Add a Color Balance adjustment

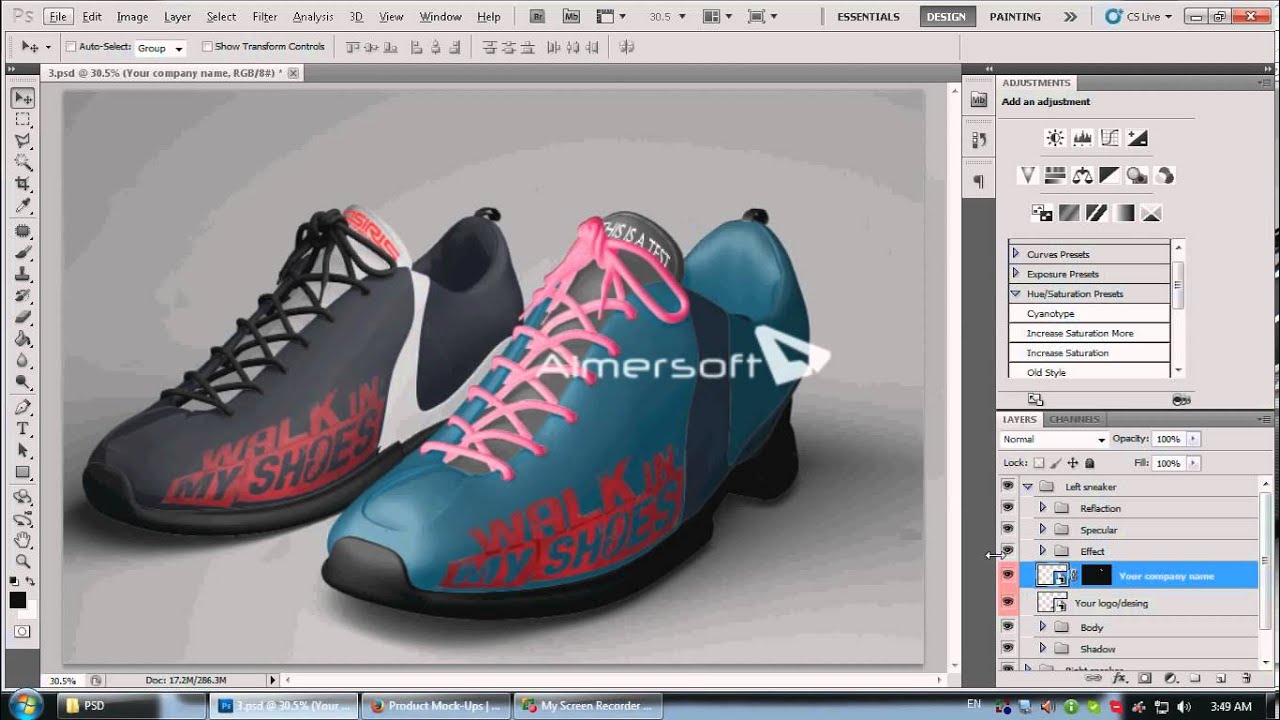point(1082,176)
